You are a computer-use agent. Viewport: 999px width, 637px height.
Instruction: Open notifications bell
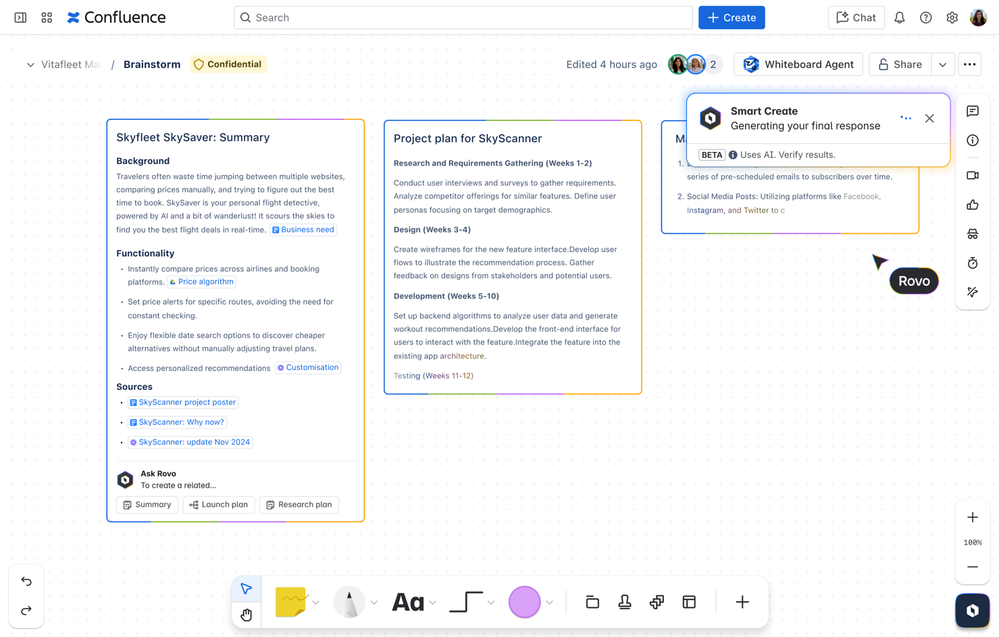pos(899,18)
